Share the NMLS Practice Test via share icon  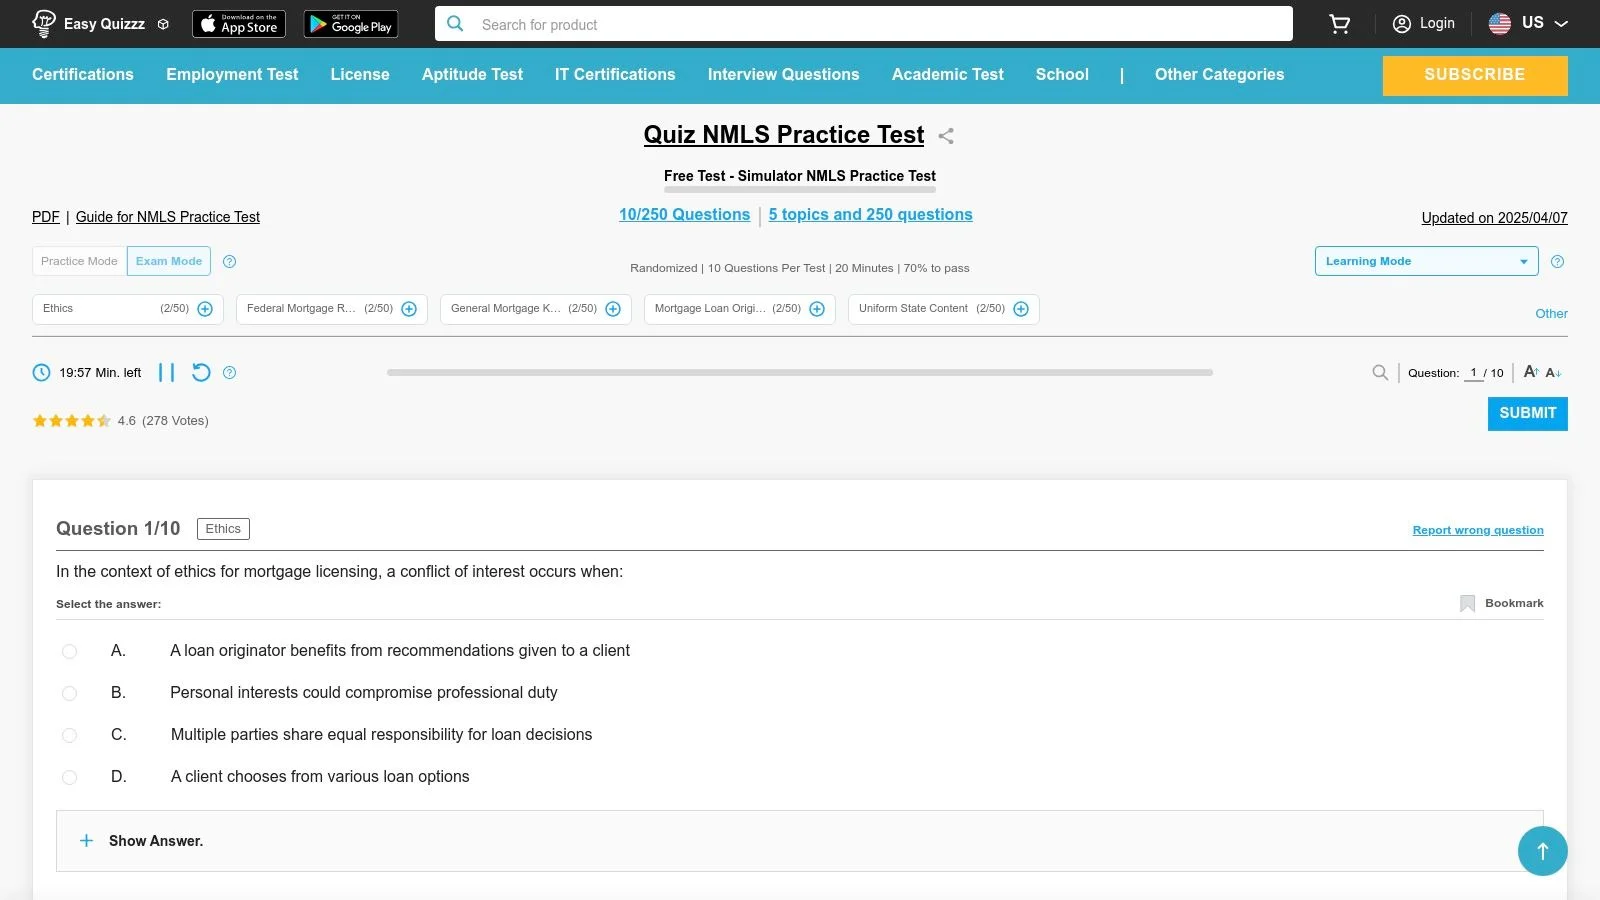(945, 136)
